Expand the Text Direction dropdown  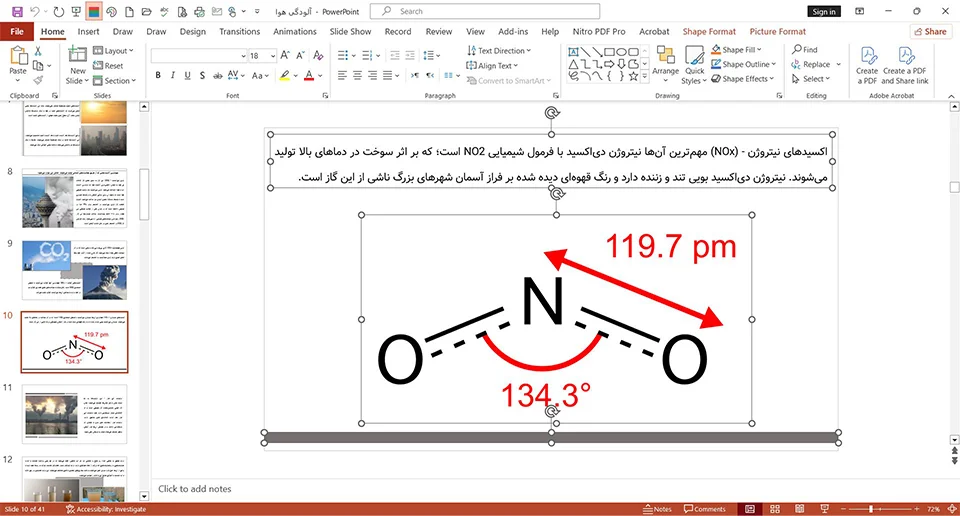coord(499,51)
